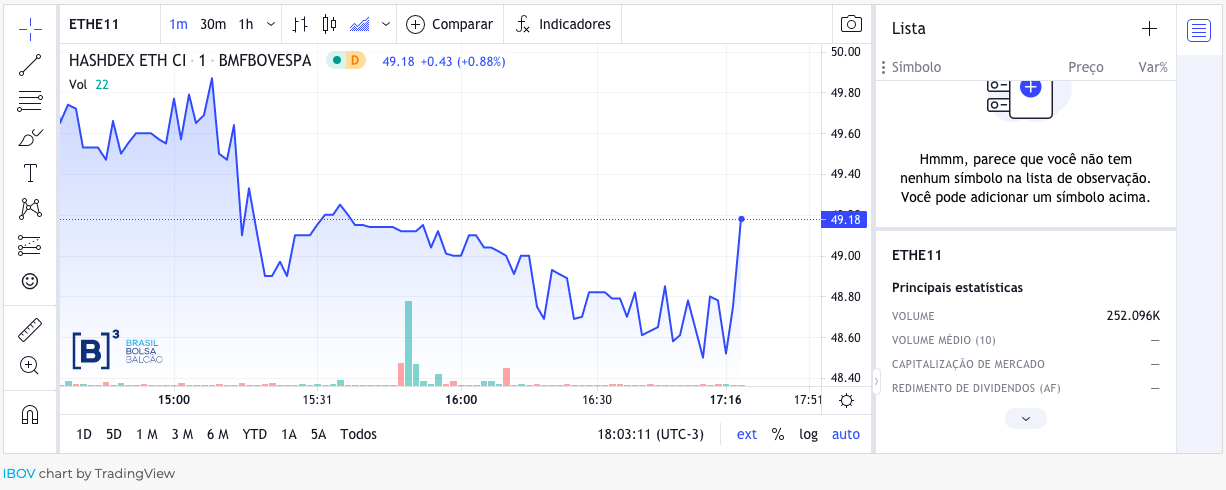Open chart settings gear icon
Image resolution: width=1226 pixels, height=490 pixels.
click(x=846, y=400)
